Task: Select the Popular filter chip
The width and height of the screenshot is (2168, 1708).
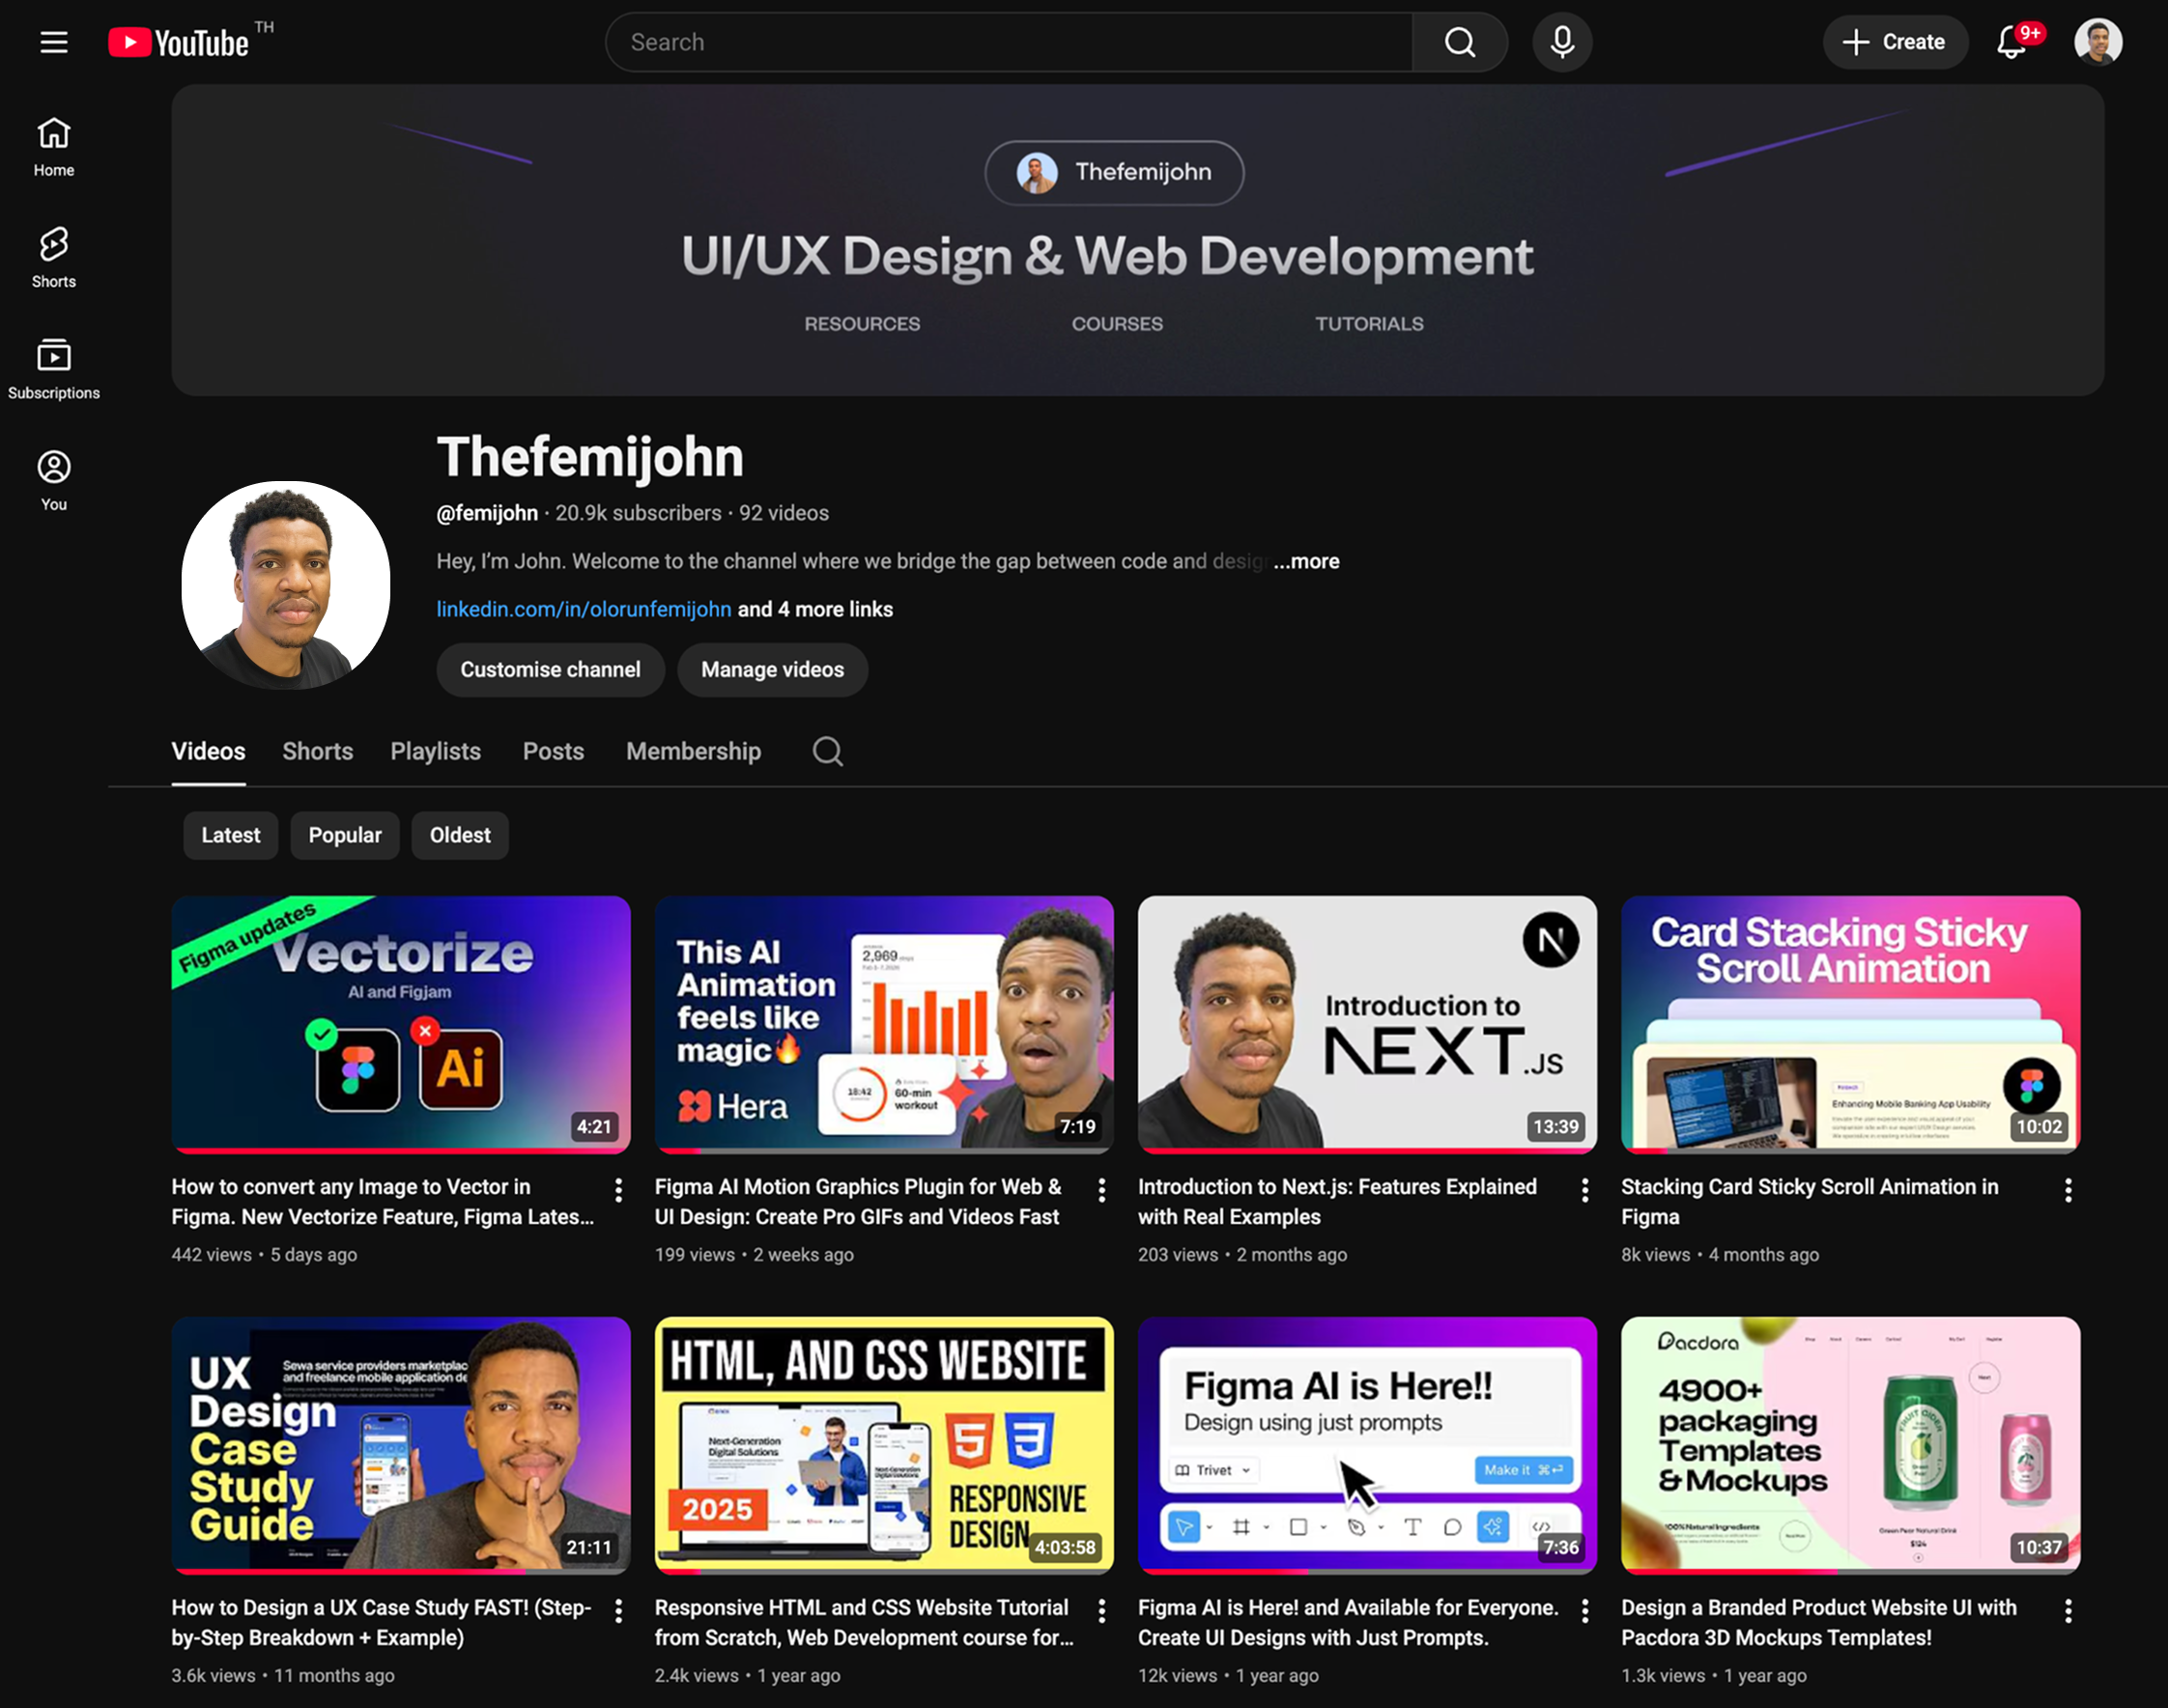Action: point(345,835)
